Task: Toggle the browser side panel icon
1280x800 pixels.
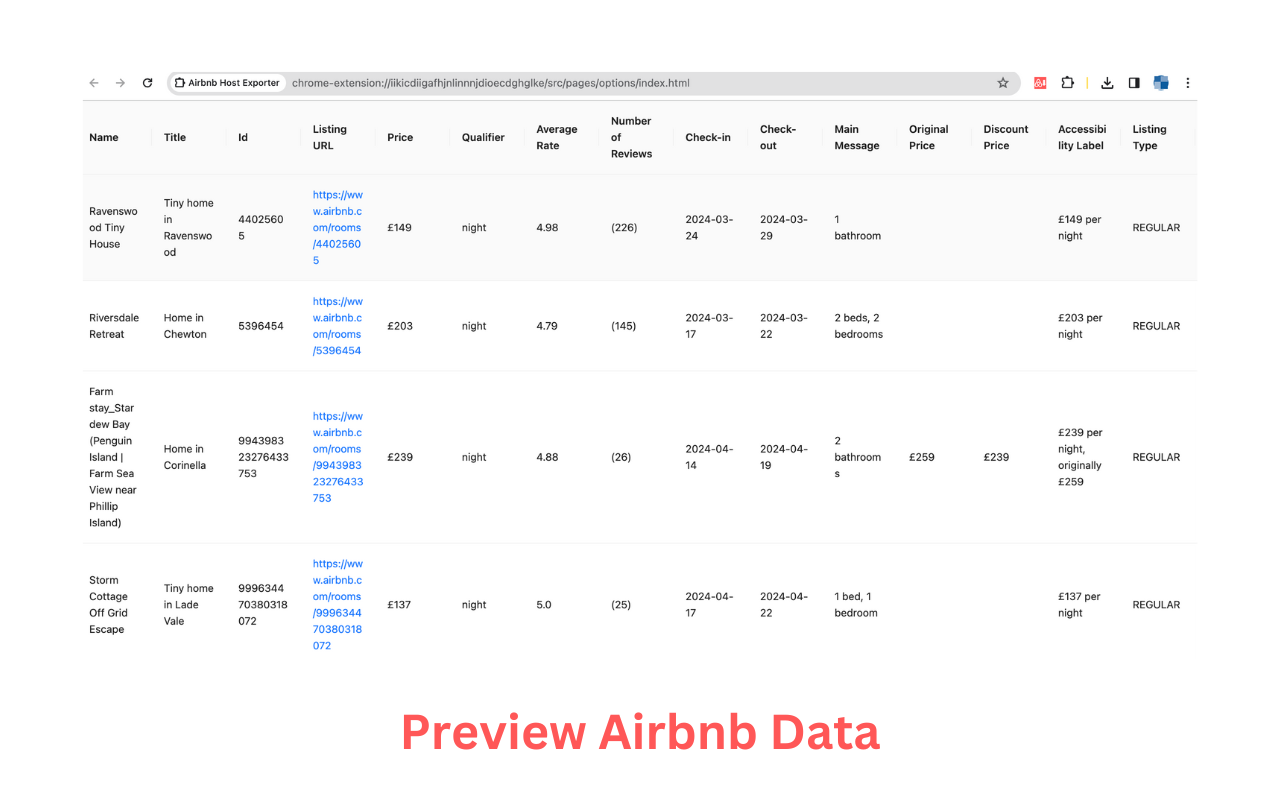Action: 1134,83
